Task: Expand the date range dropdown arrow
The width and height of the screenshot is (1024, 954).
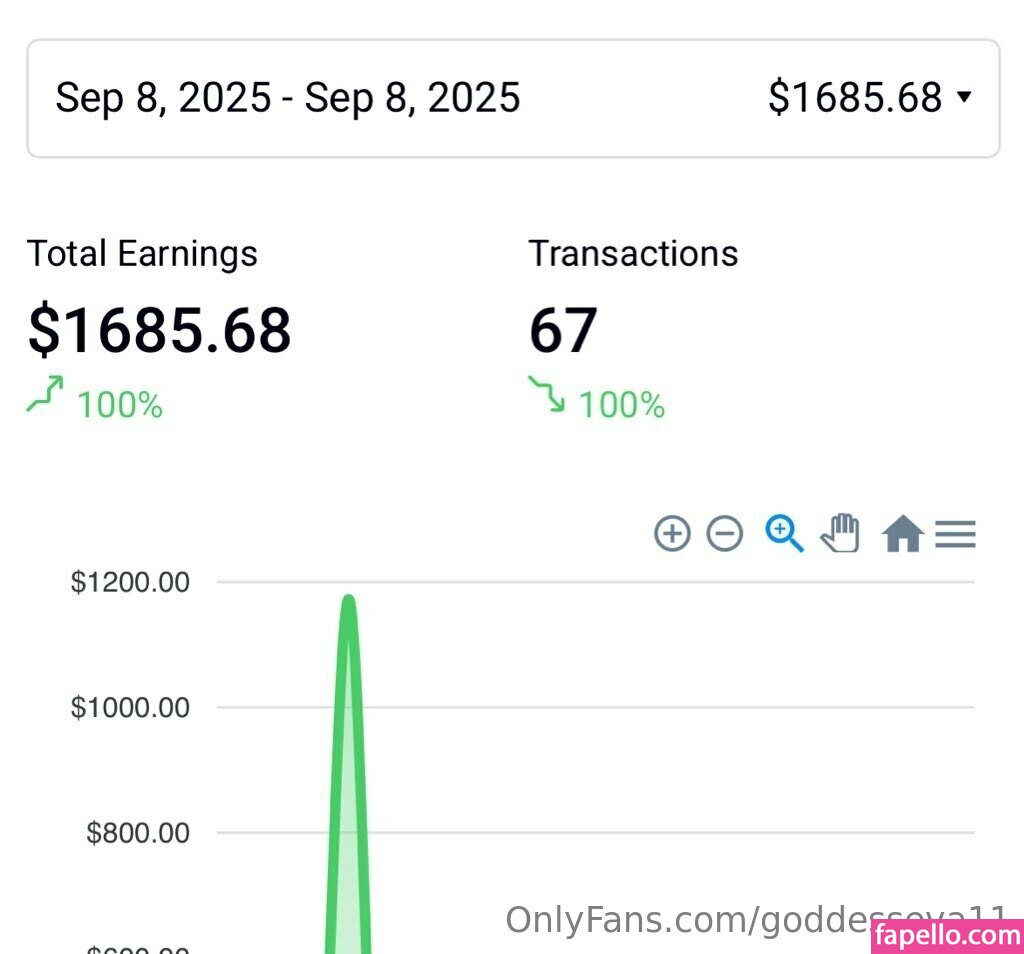Action: (964, 98)
